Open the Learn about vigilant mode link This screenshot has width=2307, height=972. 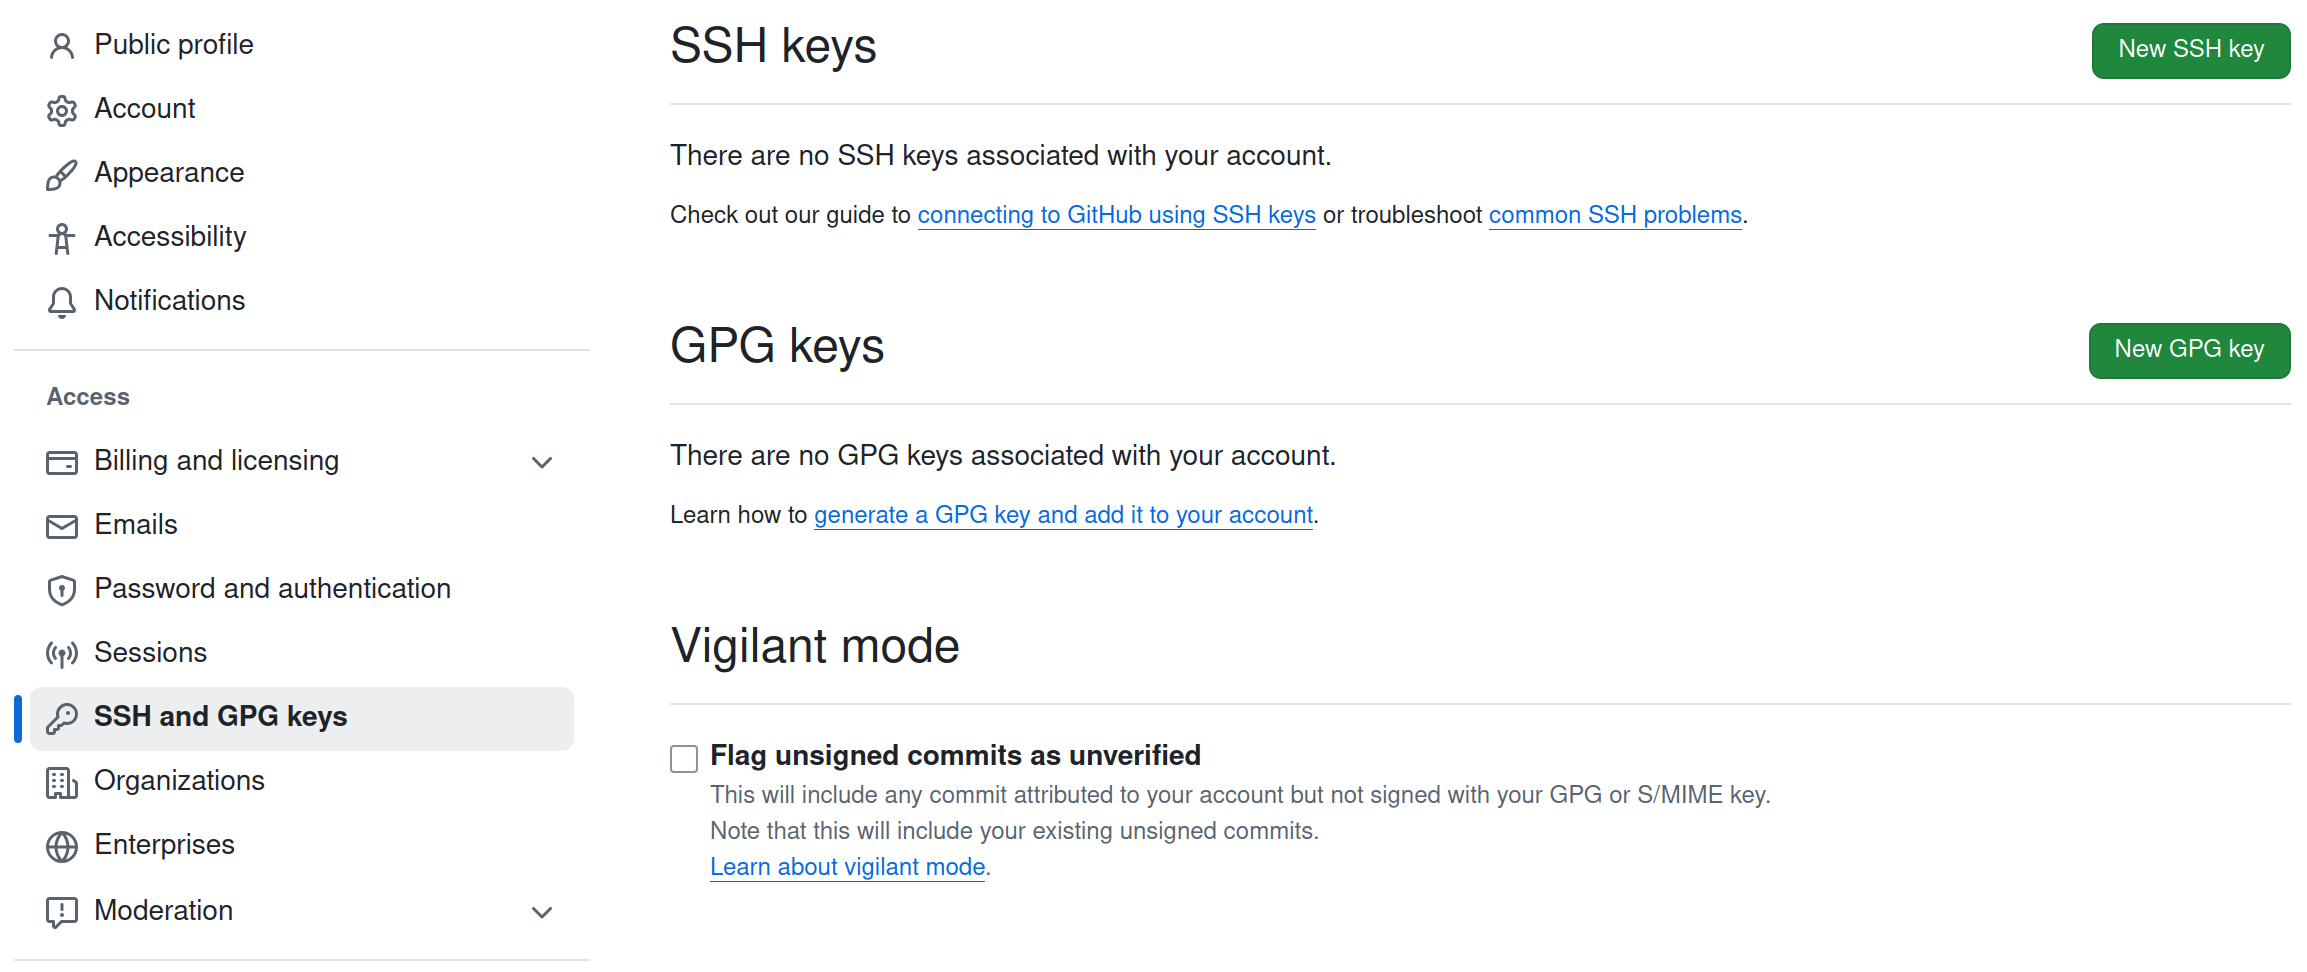coord(846,866)
